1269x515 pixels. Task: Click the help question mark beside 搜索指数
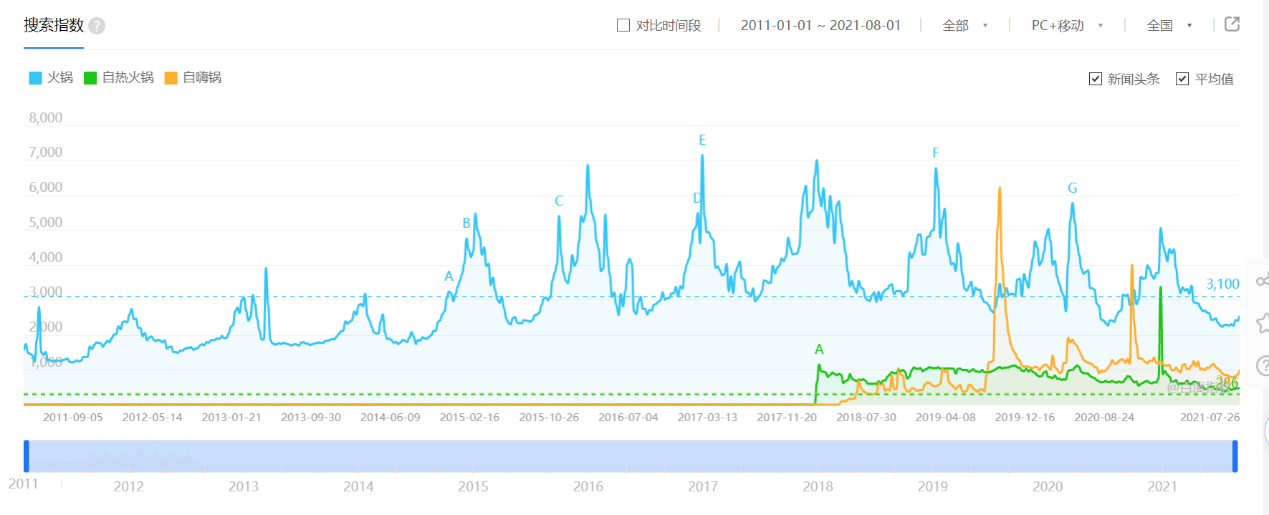click(96, 26)
